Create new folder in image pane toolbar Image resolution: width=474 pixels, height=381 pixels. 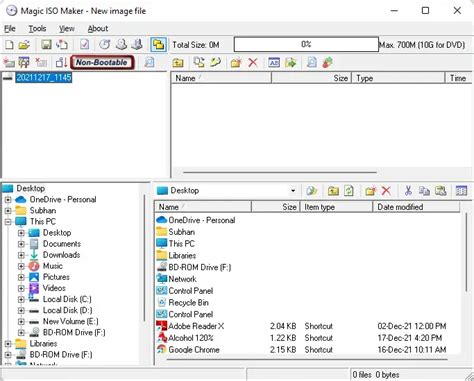coord(236,62)
